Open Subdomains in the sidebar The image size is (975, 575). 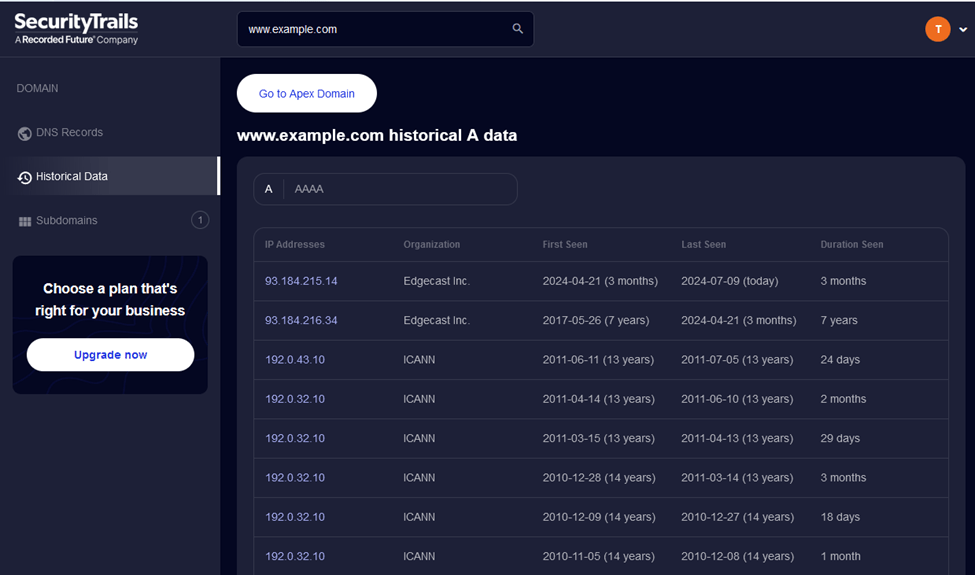tap(67, 221)
